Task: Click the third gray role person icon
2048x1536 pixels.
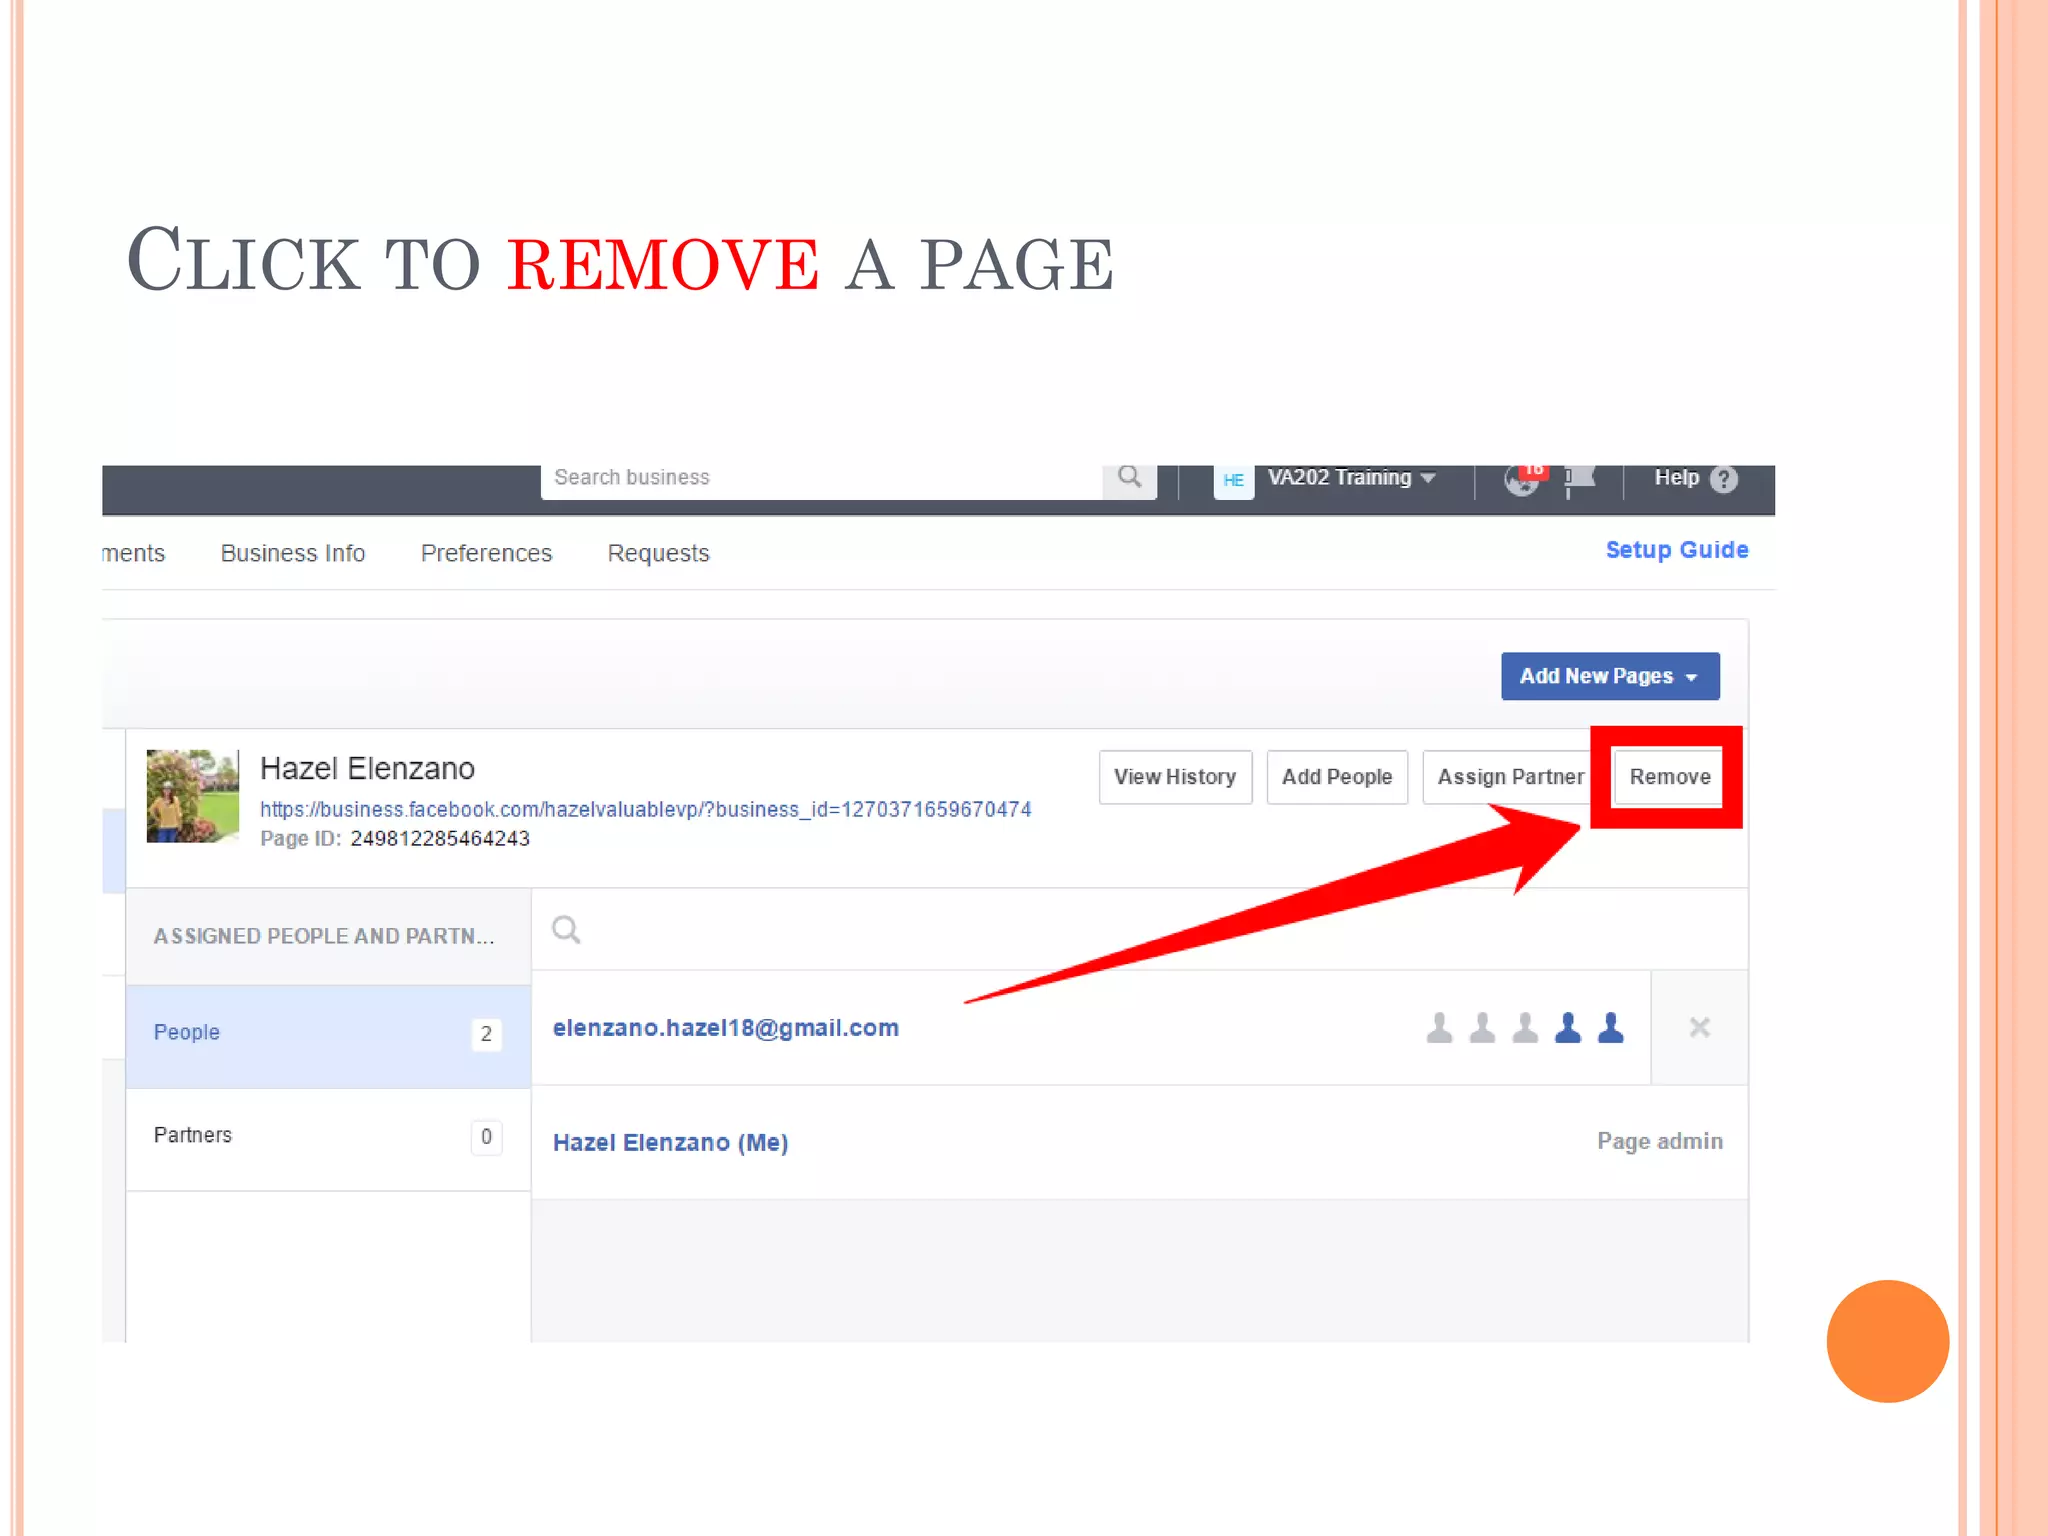Action: 1525,1028
